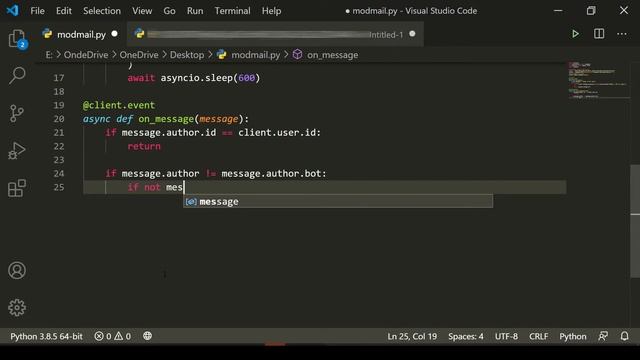This screenshot has height=360, width=640.
Task: Click Ln 25, Col 19 position indicator
Action: click(x=412, y=336)
